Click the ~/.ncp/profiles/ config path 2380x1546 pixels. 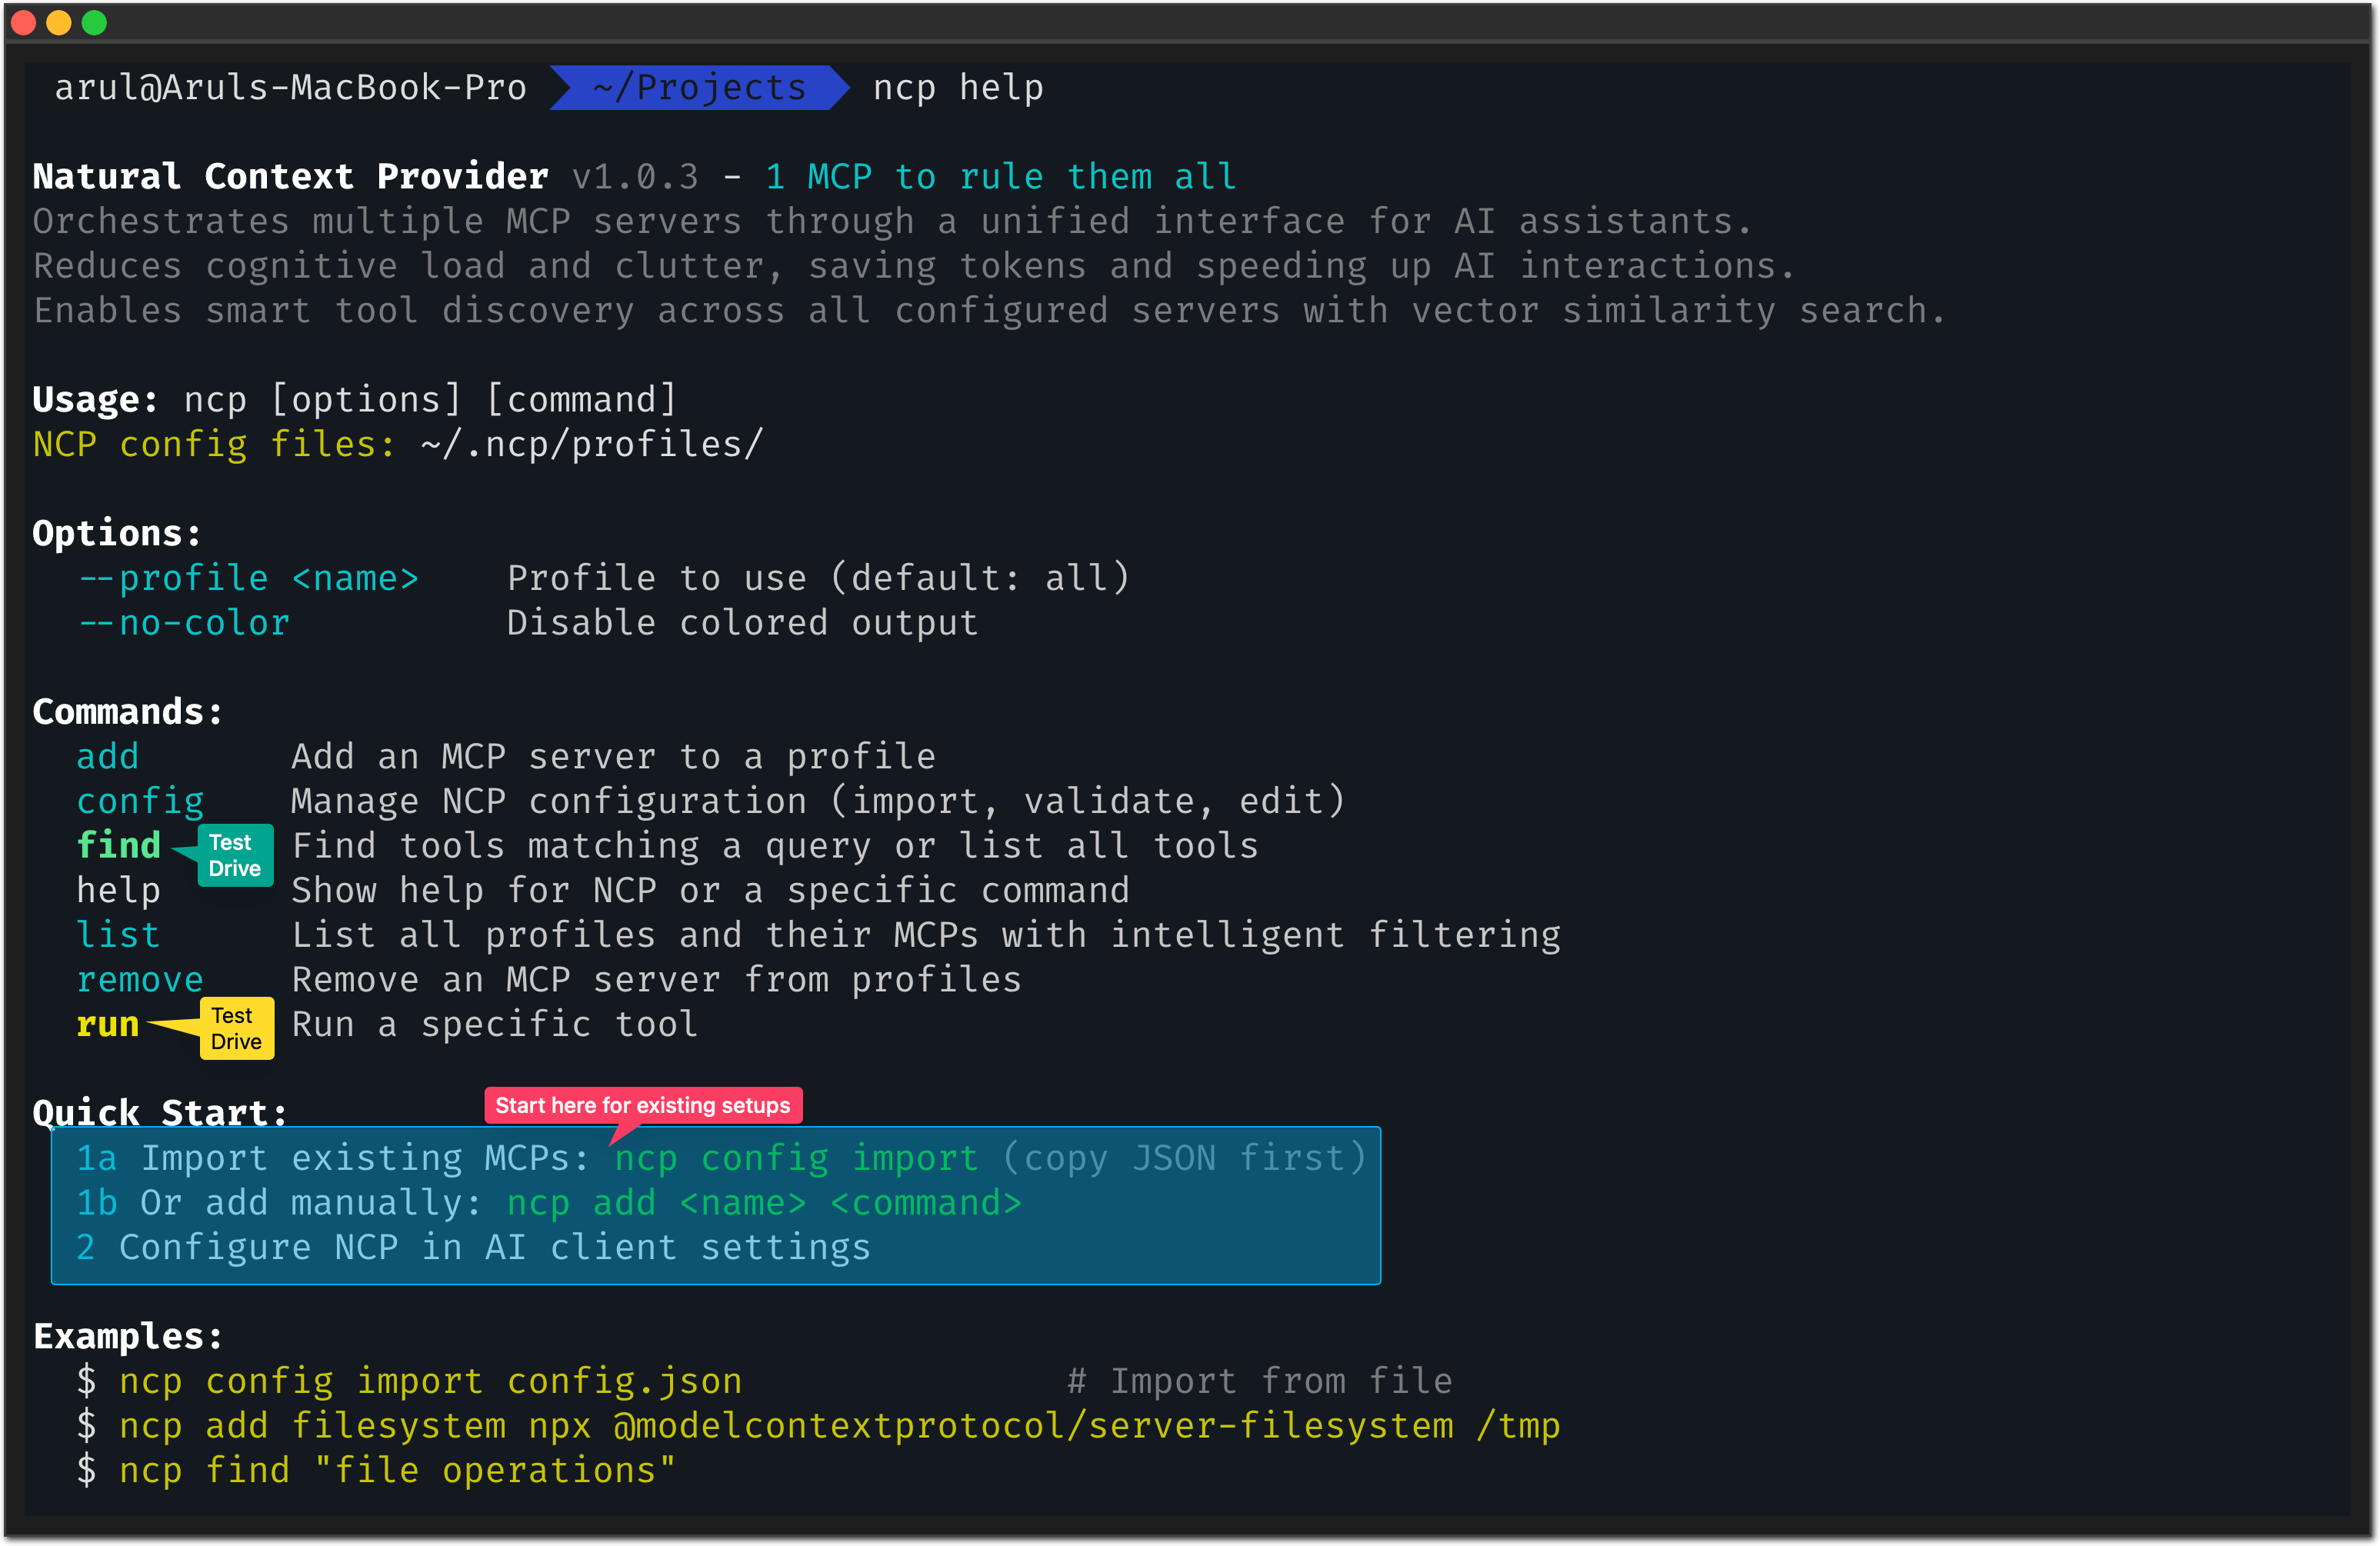(592, 444)
